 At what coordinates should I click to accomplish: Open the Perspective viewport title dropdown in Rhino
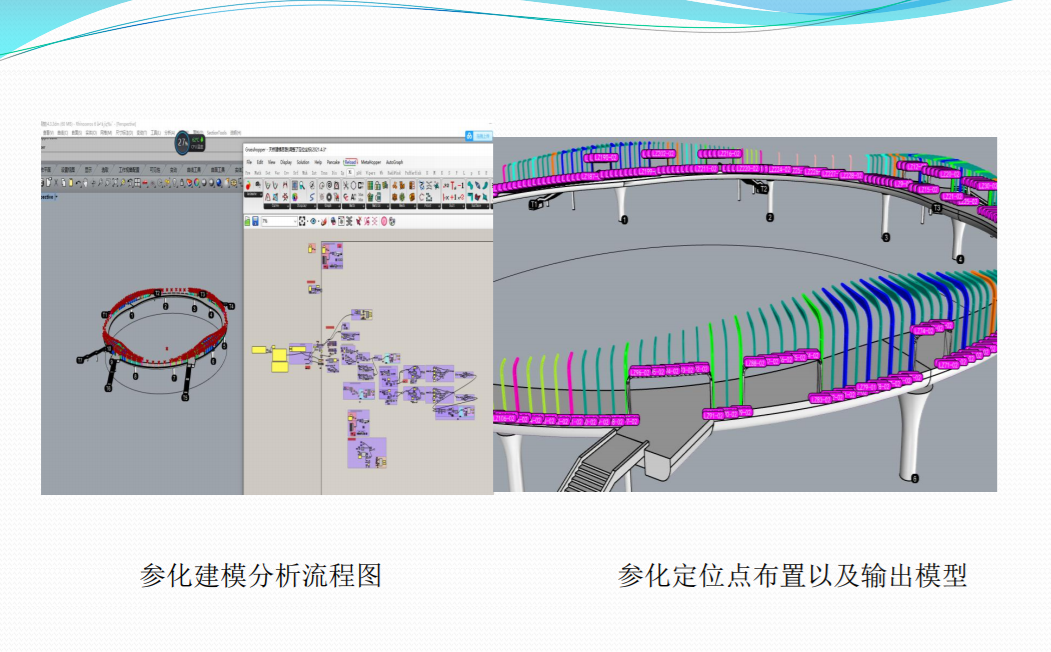(56, 197)
